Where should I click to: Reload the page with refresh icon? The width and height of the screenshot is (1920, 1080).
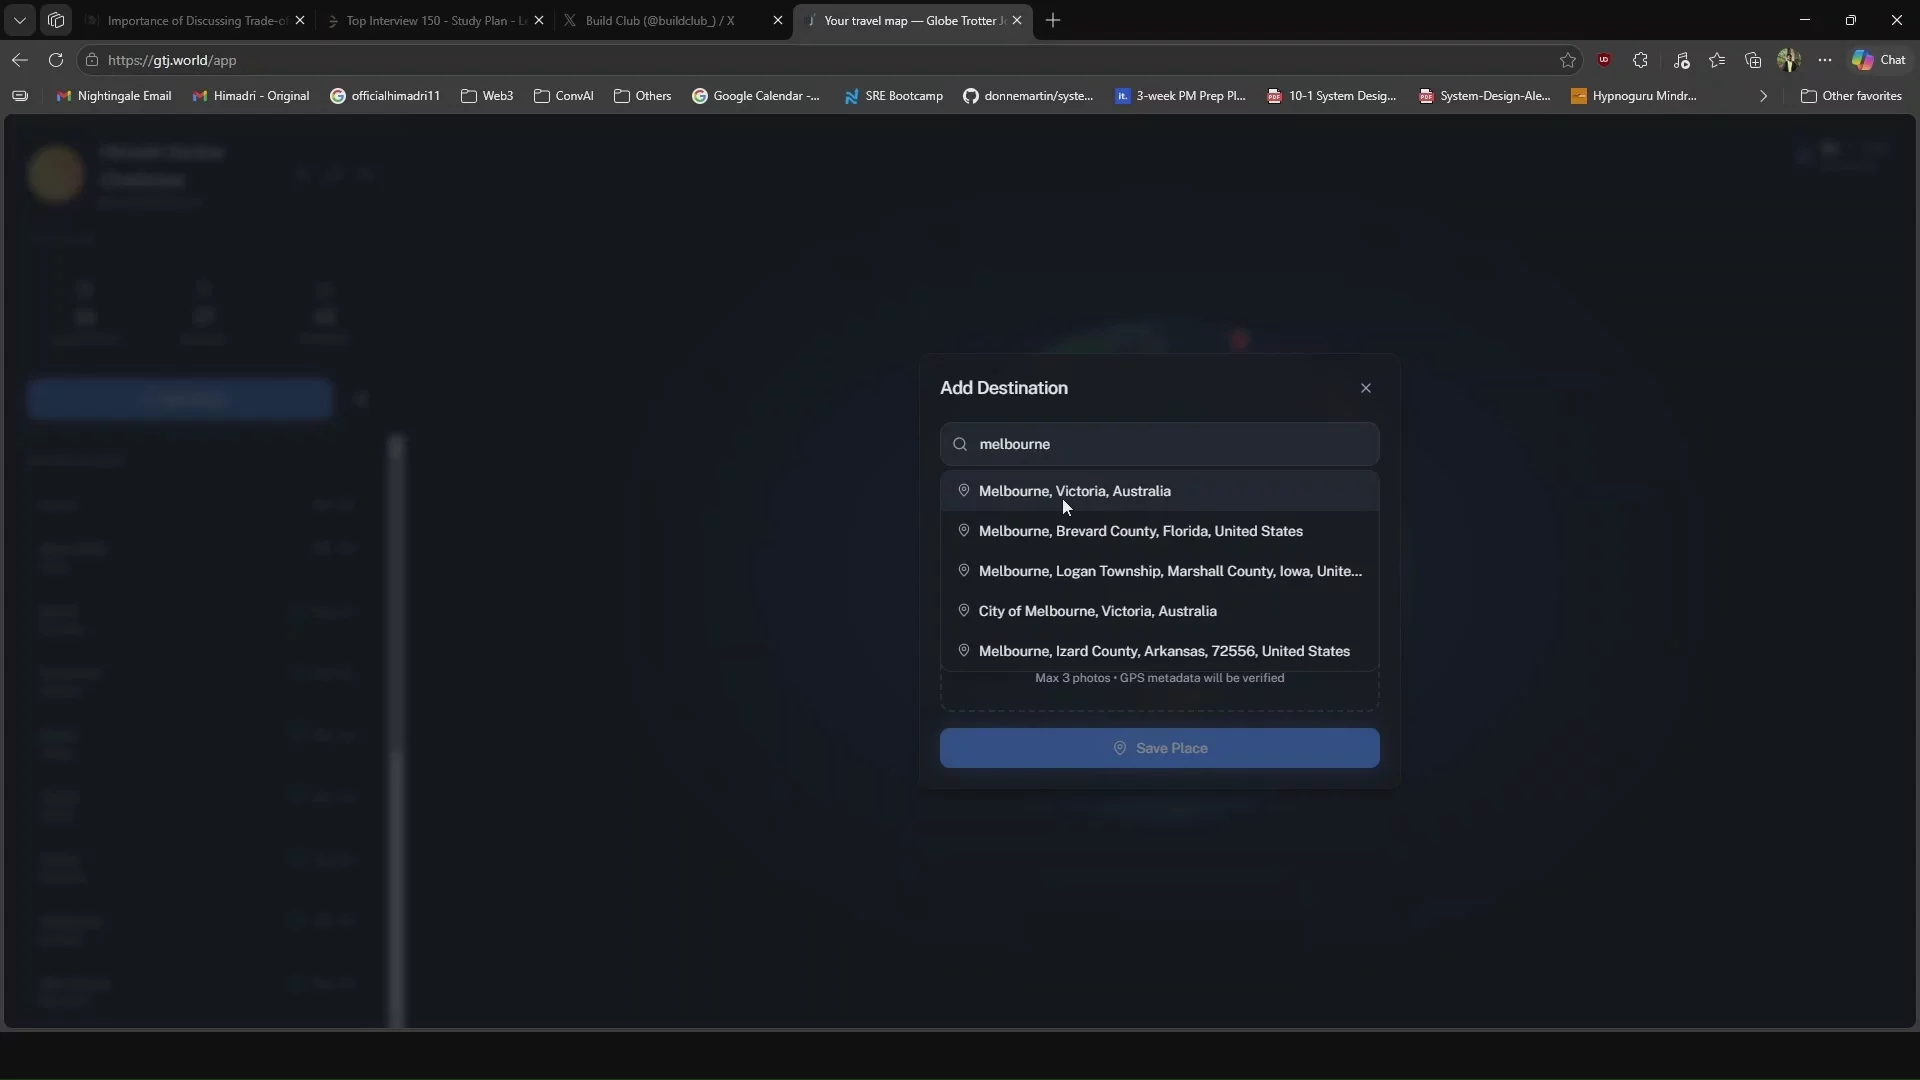[x=56, y=60]
